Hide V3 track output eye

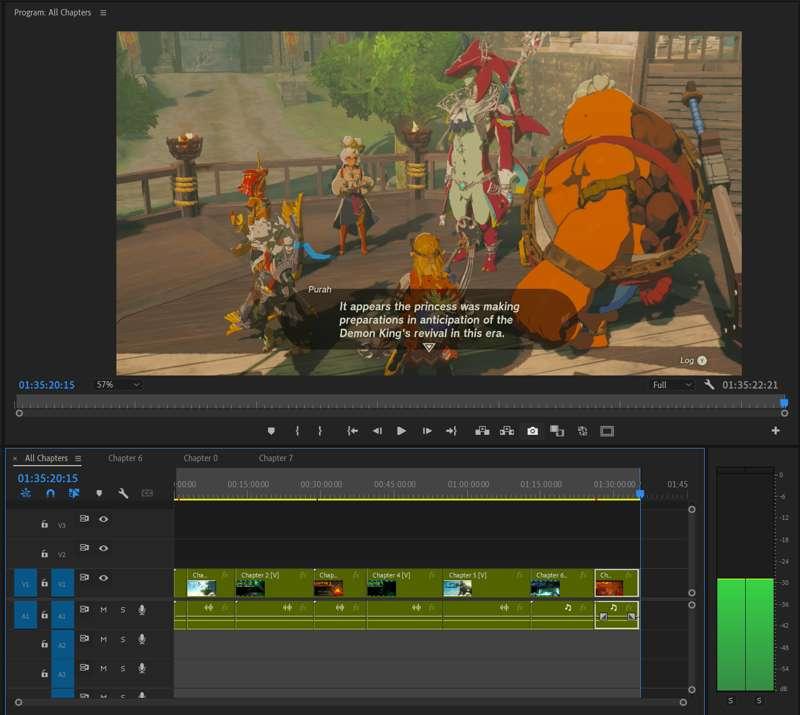click(104, 519)
